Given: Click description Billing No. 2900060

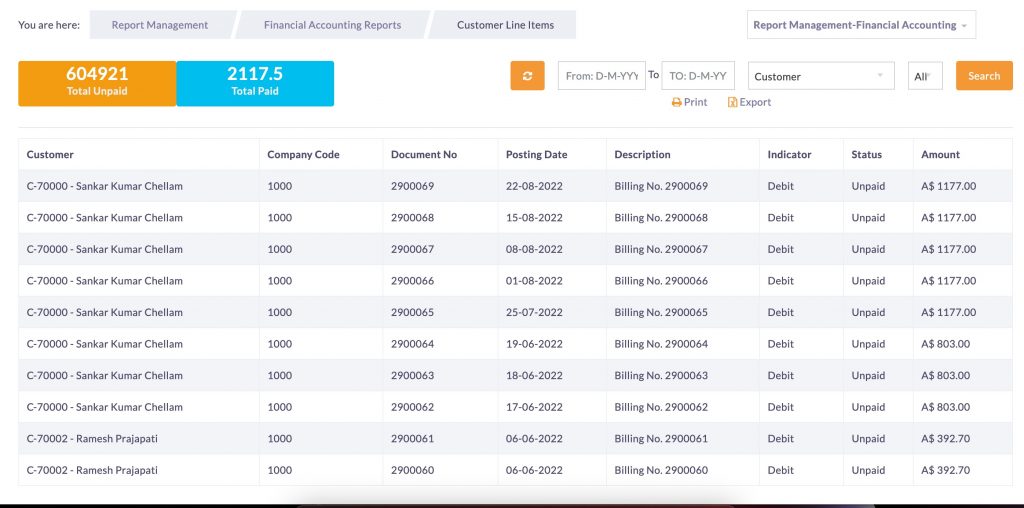Looking at the screenshot, I should click(661, 470).
